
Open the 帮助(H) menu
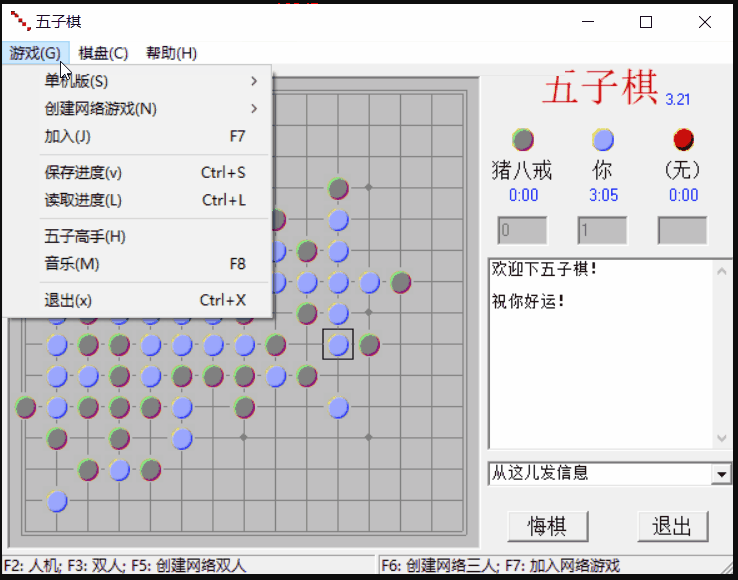click(171, 53)
